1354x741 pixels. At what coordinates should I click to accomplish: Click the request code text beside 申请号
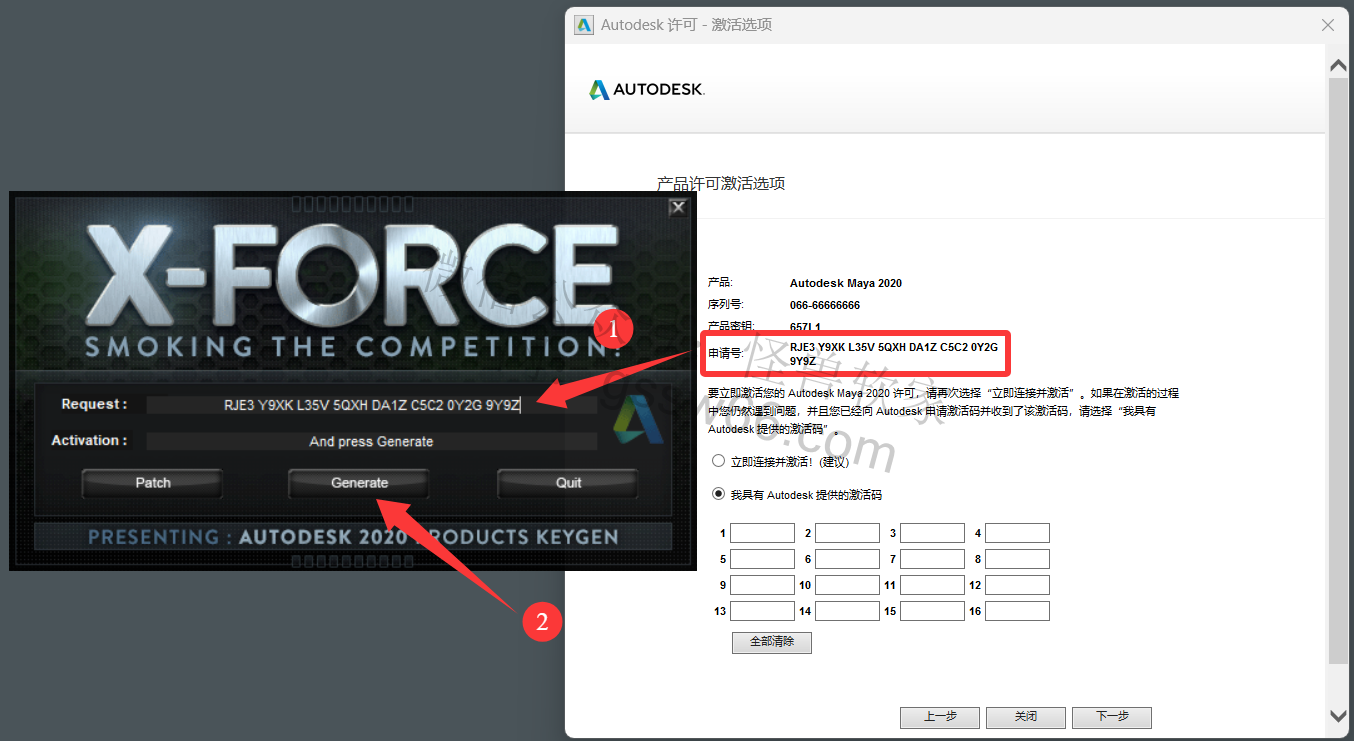click(893, 354)
